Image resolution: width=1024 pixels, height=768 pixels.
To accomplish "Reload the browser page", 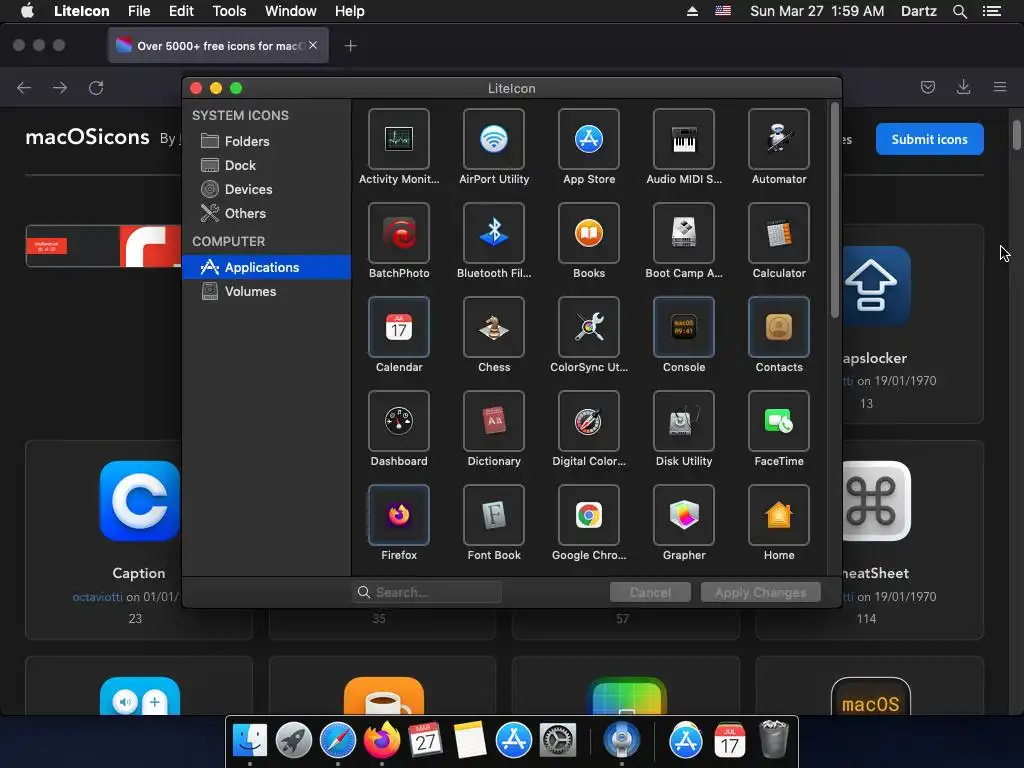I will click(x=96, y=88).
